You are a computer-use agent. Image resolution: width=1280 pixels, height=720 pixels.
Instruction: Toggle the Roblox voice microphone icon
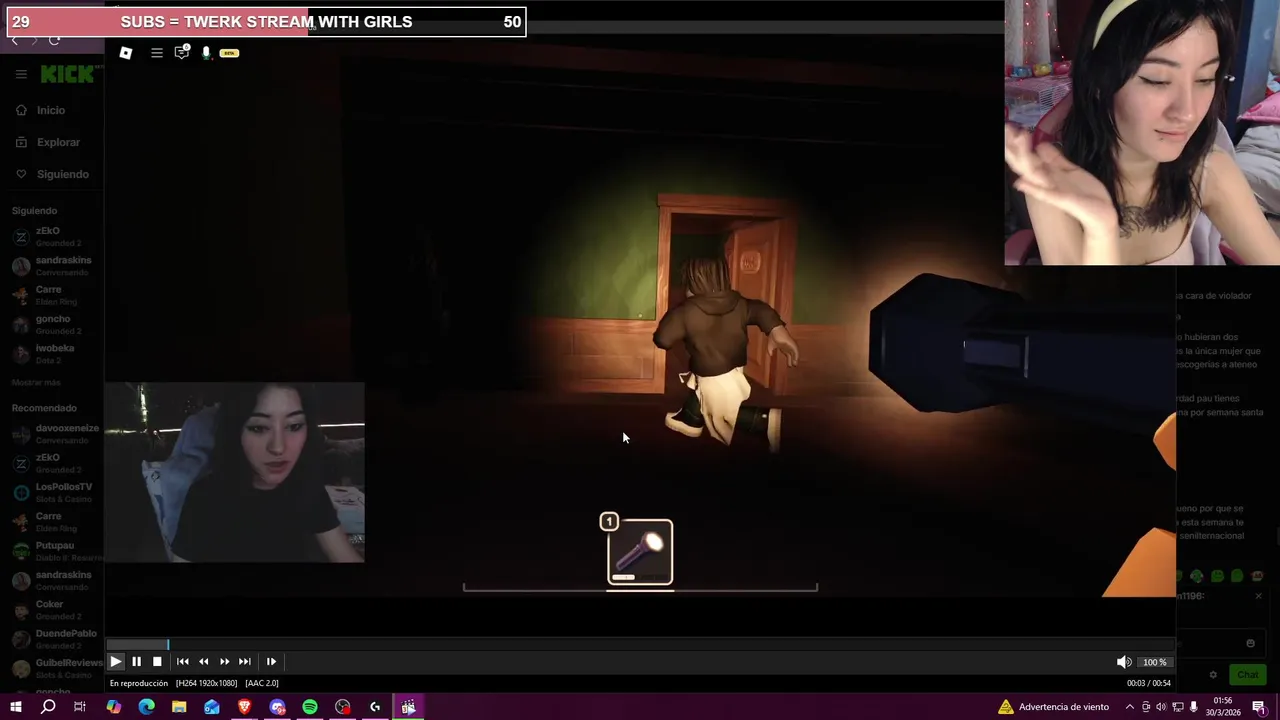[x=206, y=53]
